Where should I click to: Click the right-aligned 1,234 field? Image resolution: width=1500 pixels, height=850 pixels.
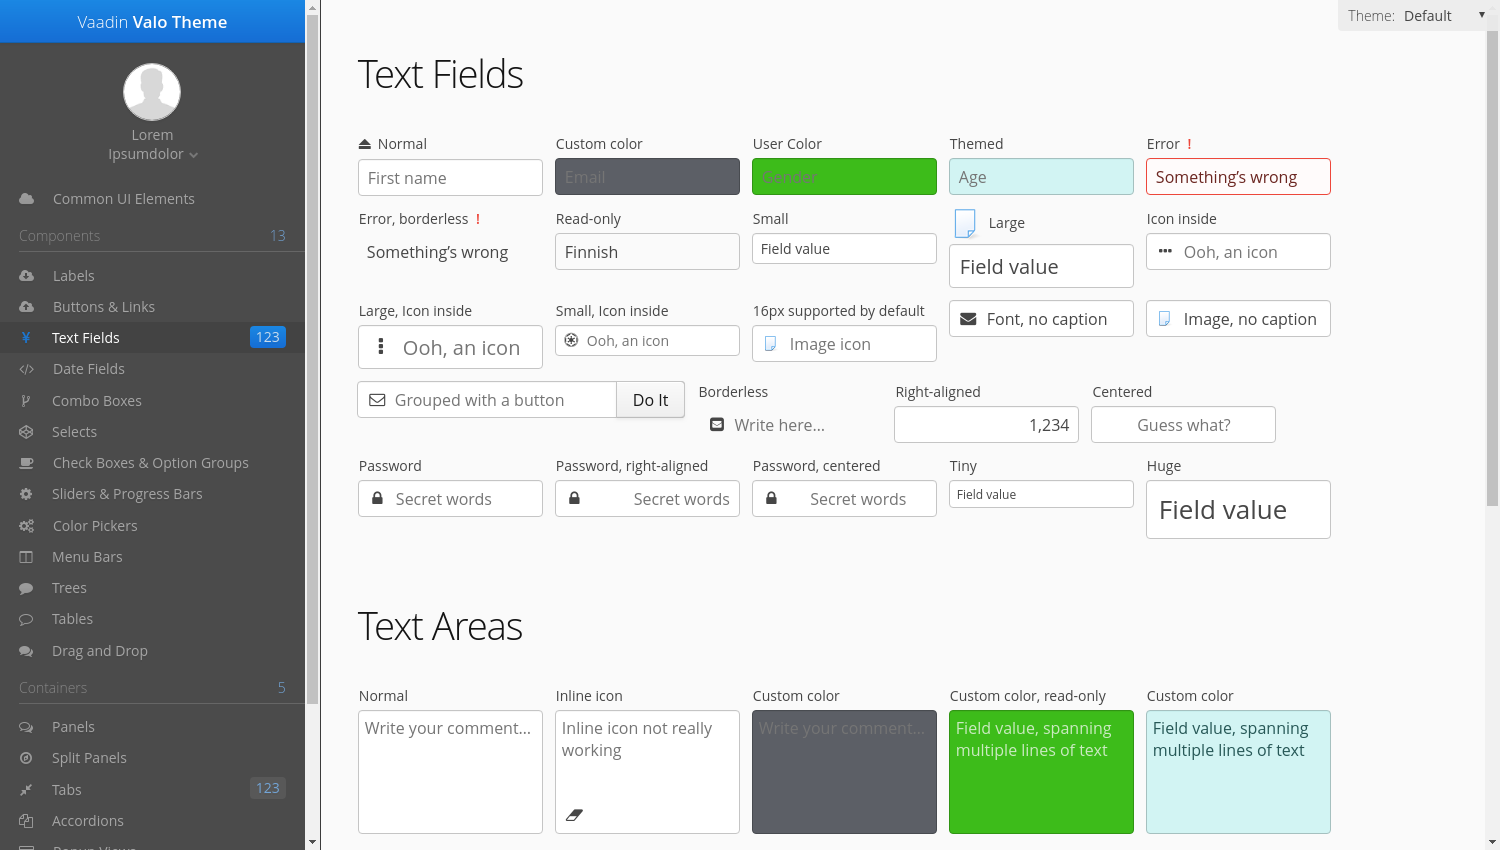pos(986,425)
